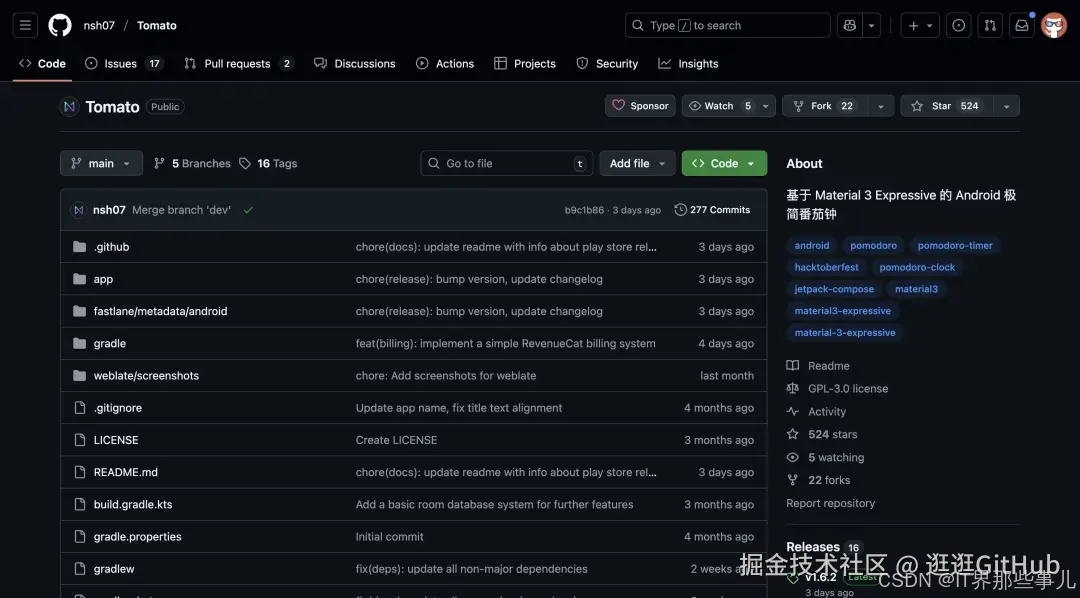Click Report repository link
The width and height of the screenshot is (1080, 598).
coord(831,503)
